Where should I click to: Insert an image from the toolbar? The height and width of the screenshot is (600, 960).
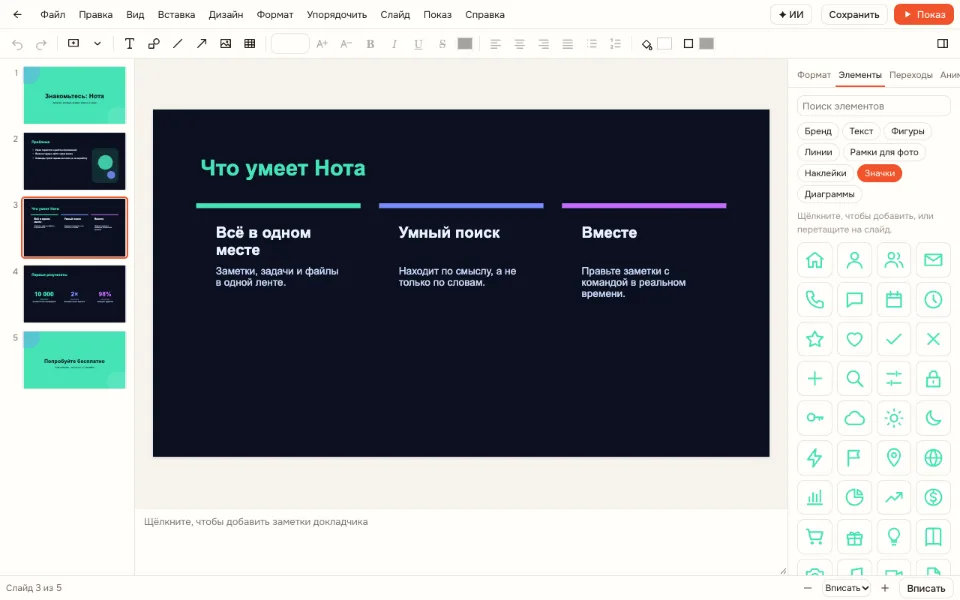(x=225, y=43)
